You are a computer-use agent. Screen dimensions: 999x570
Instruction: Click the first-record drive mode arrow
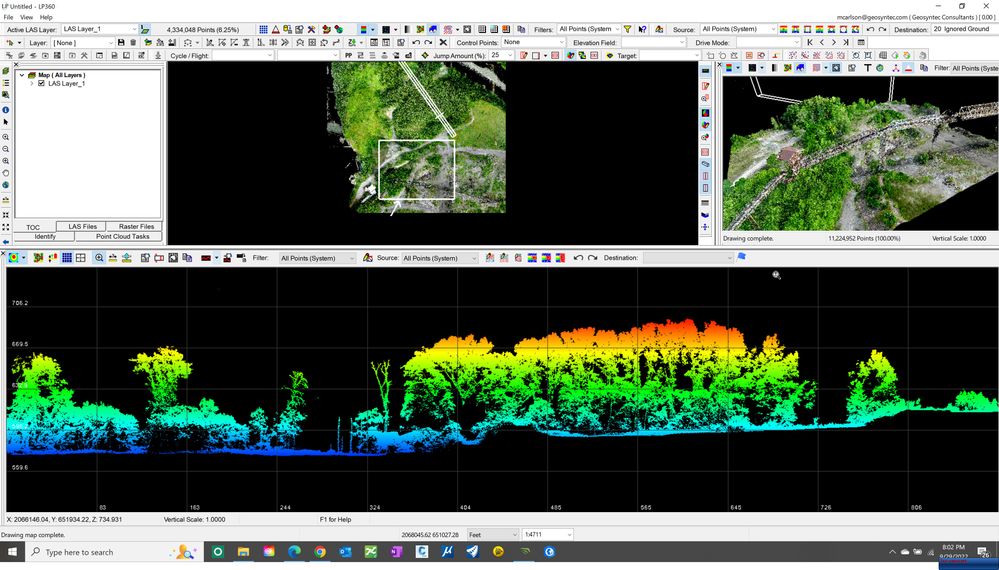pos(810,43)
